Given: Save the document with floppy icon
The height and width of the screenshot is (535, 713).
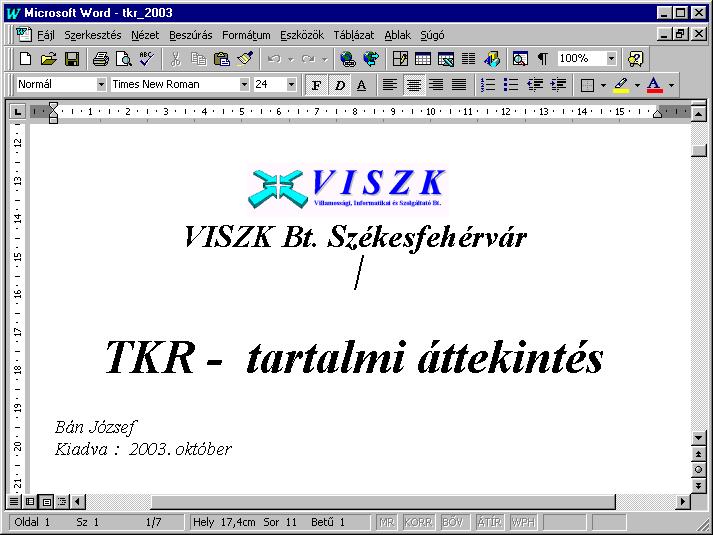Looking at the screenshot, I should [x=72, y=59].
